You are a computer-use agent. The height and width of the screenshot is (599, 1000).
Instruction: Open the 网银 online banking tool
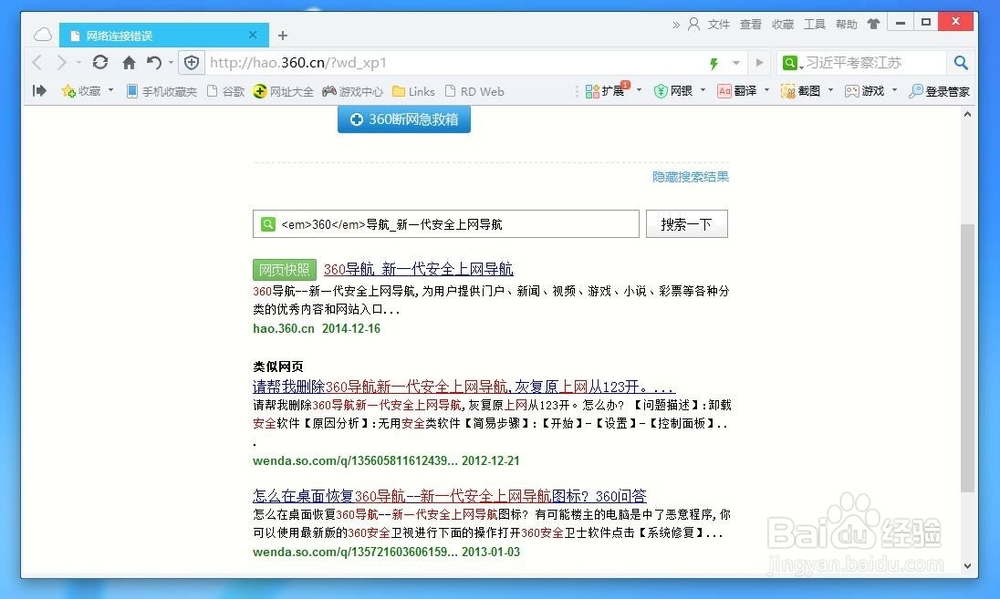678,91
